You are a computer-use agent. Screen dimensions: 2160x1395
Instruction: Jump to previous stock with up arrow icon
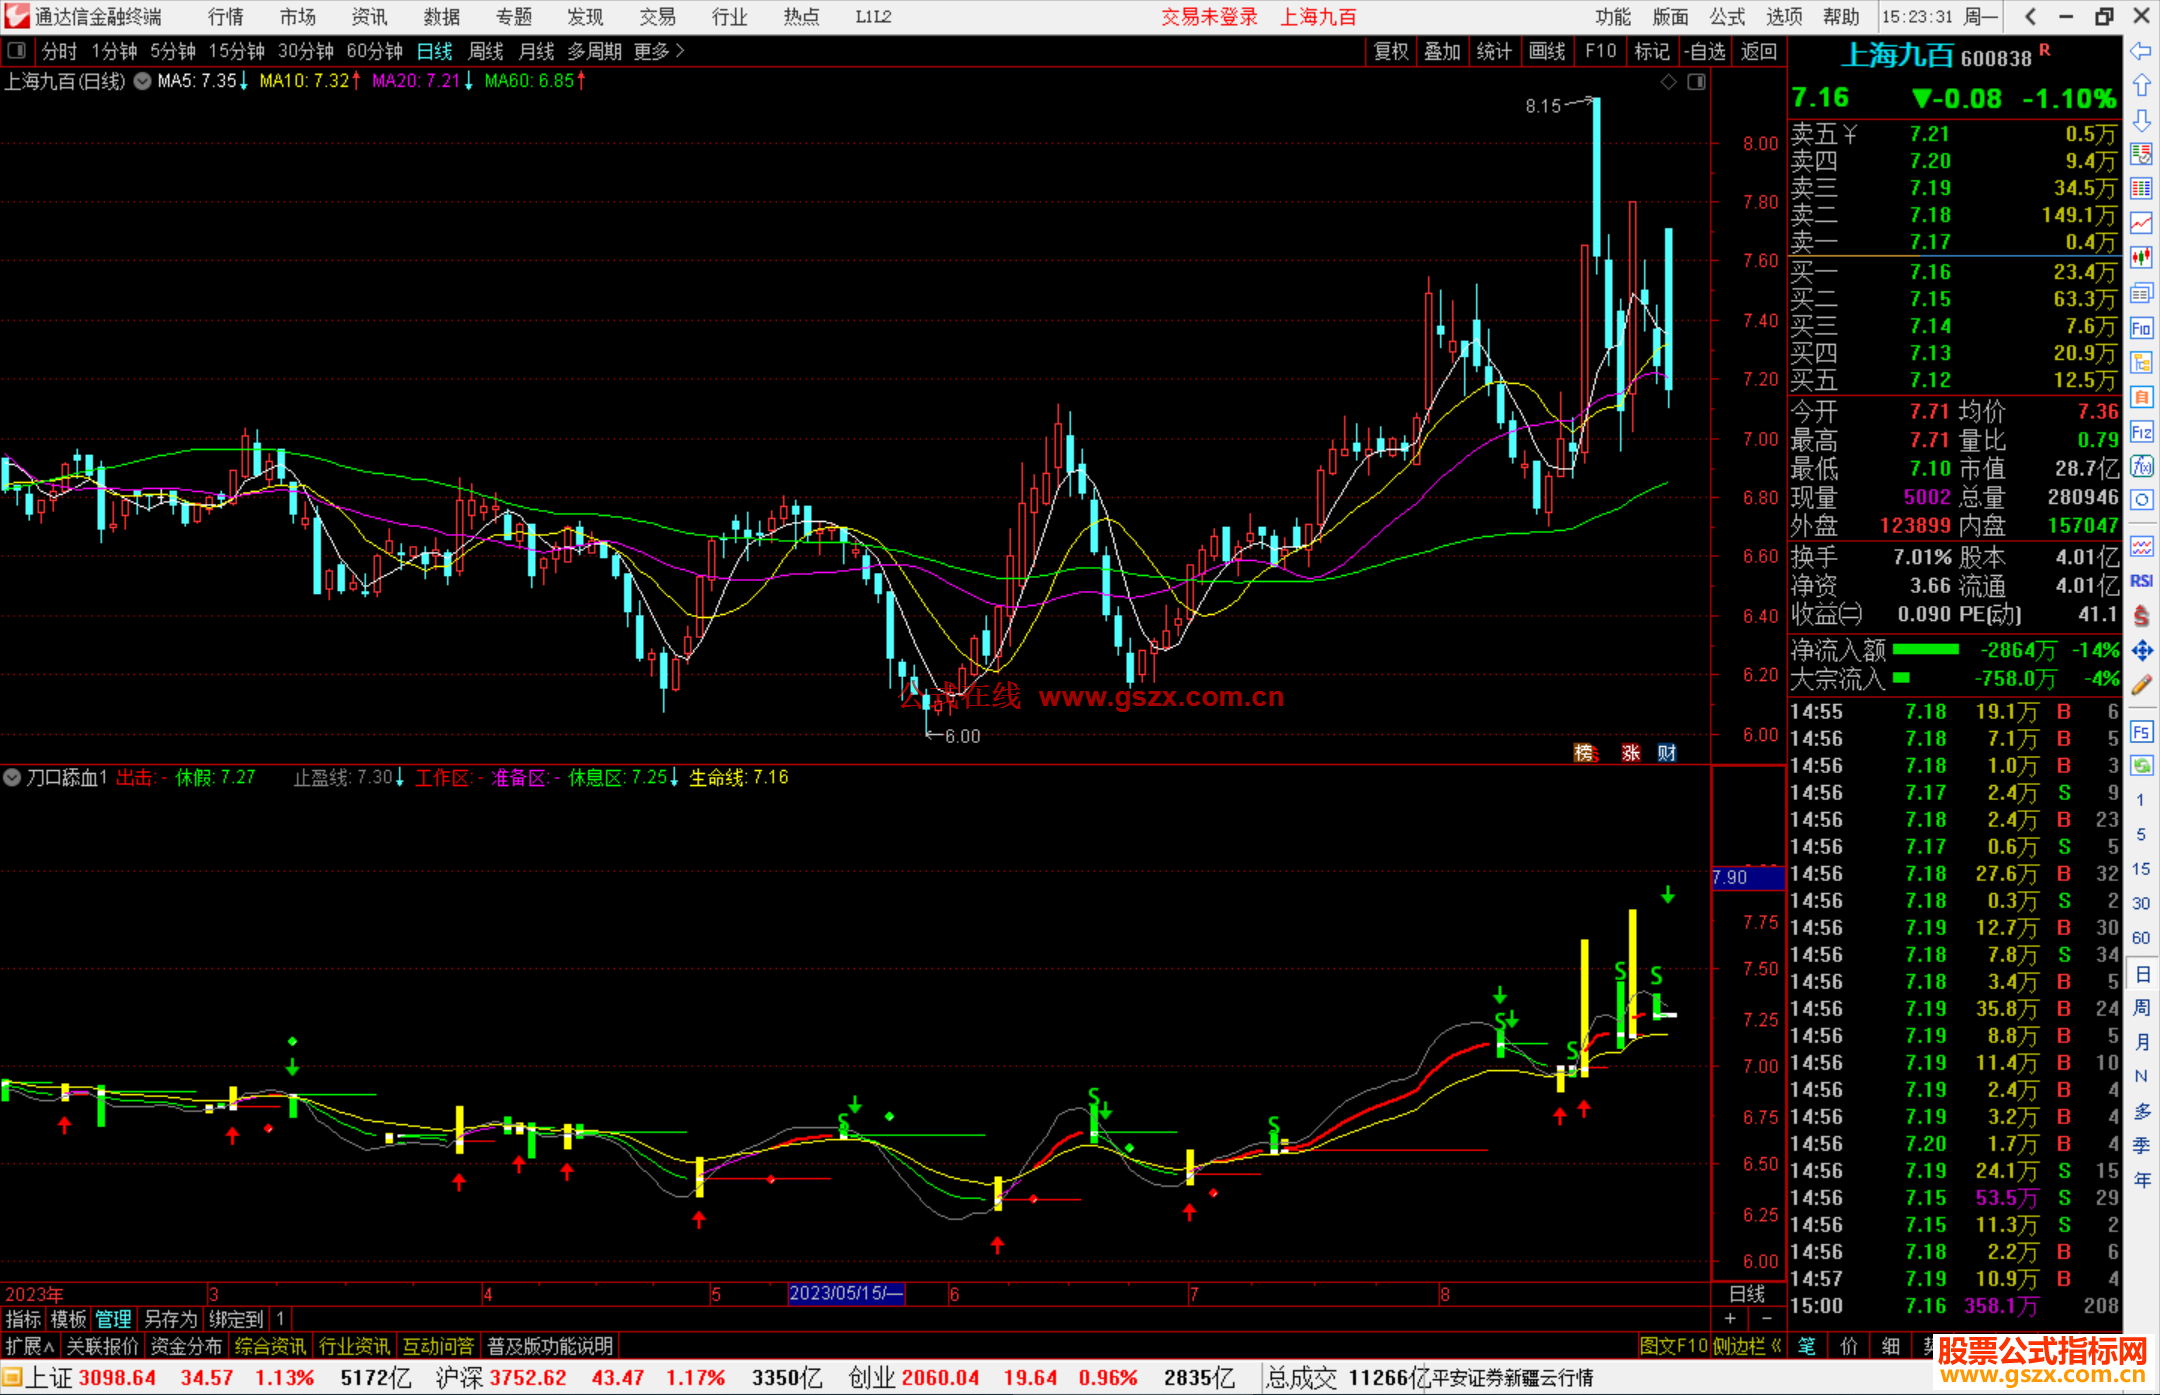[x=2141, y=85]
